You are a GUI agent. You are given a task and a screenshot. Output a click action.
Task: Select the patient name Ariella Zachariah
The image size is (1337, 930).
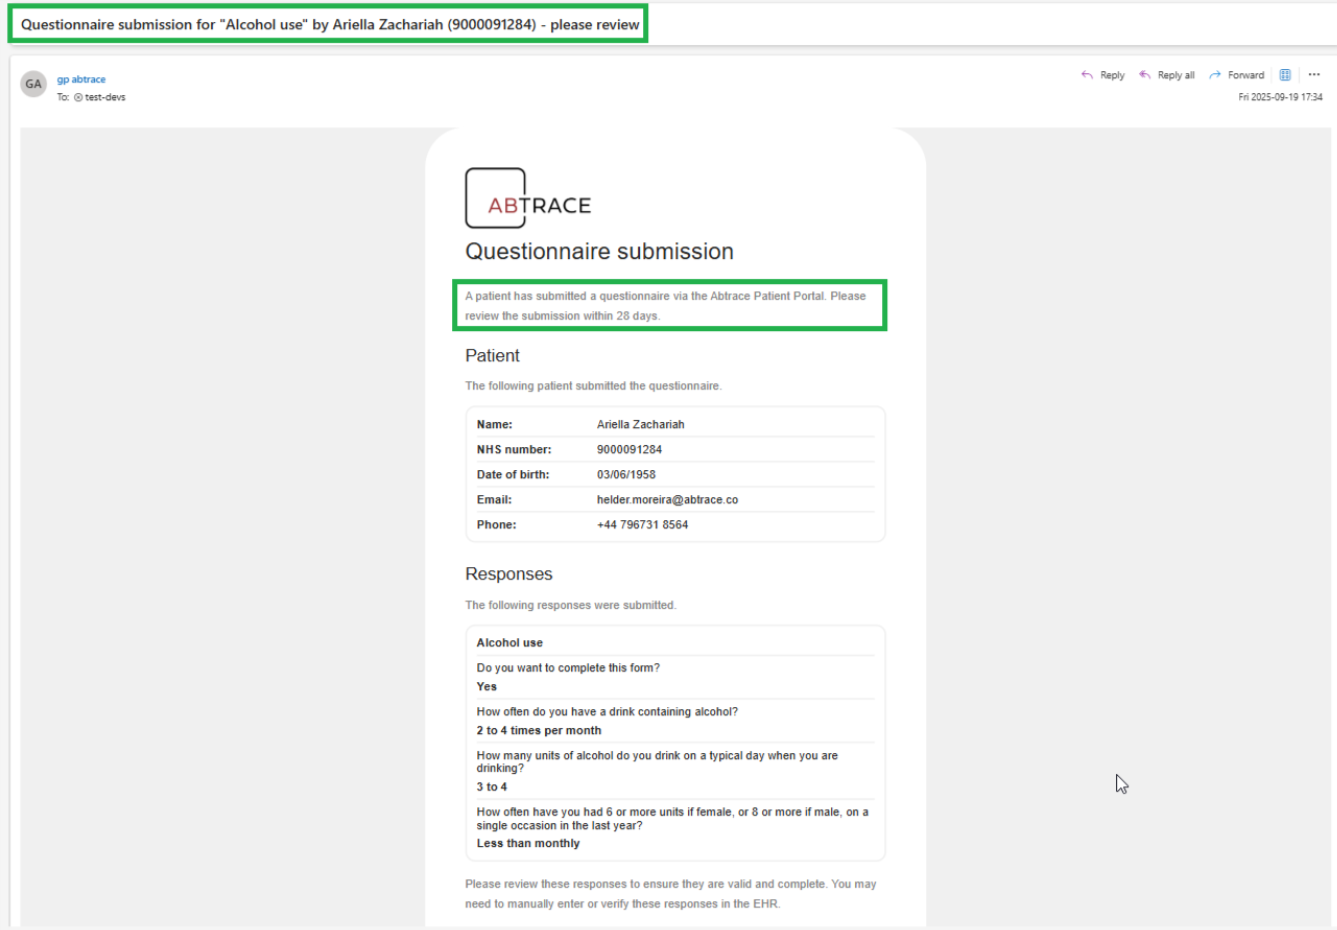(640, 424)
